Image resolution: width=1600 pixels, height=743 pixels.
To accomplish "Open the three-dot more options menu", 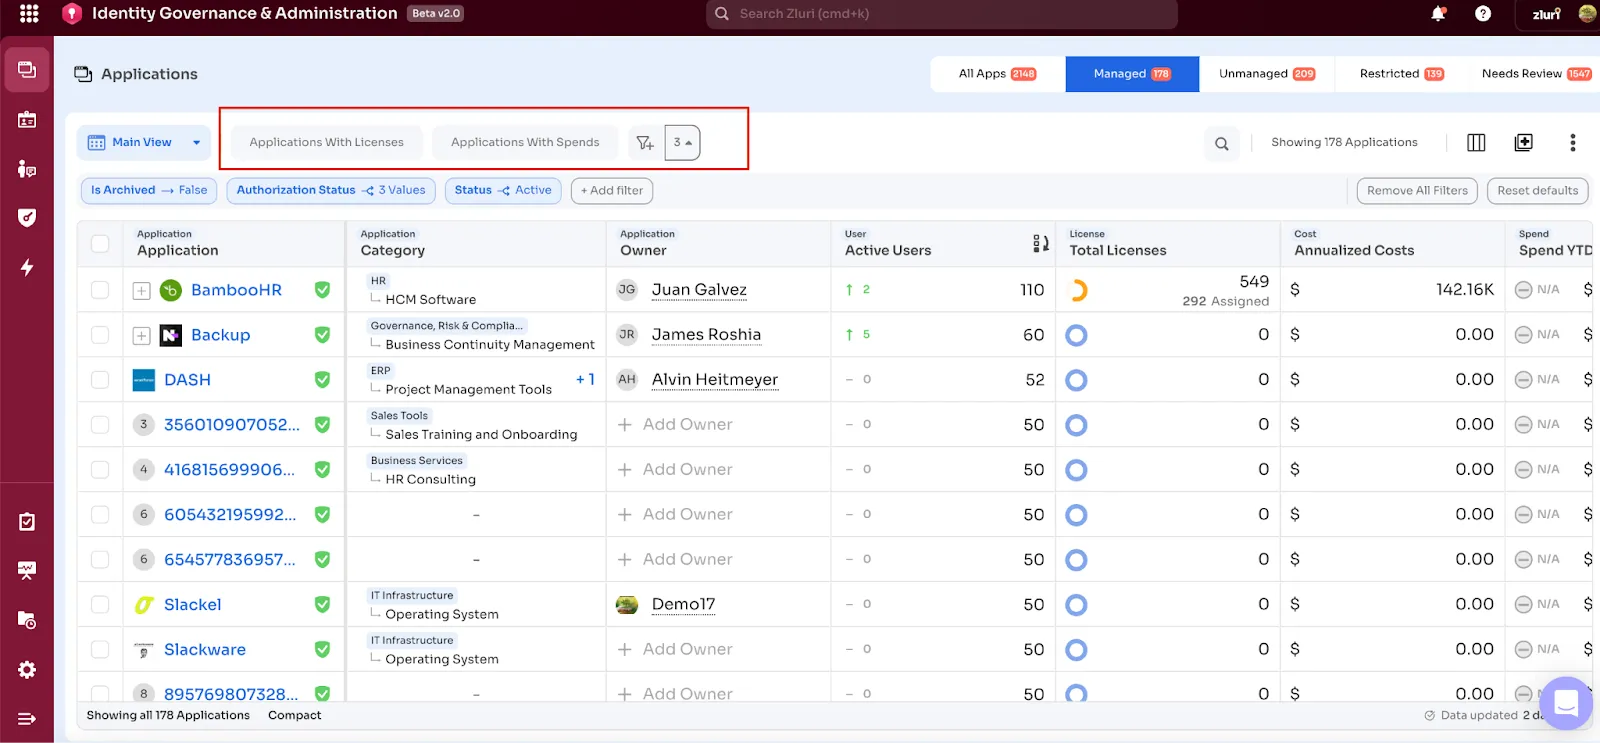I will (1573, 142).
